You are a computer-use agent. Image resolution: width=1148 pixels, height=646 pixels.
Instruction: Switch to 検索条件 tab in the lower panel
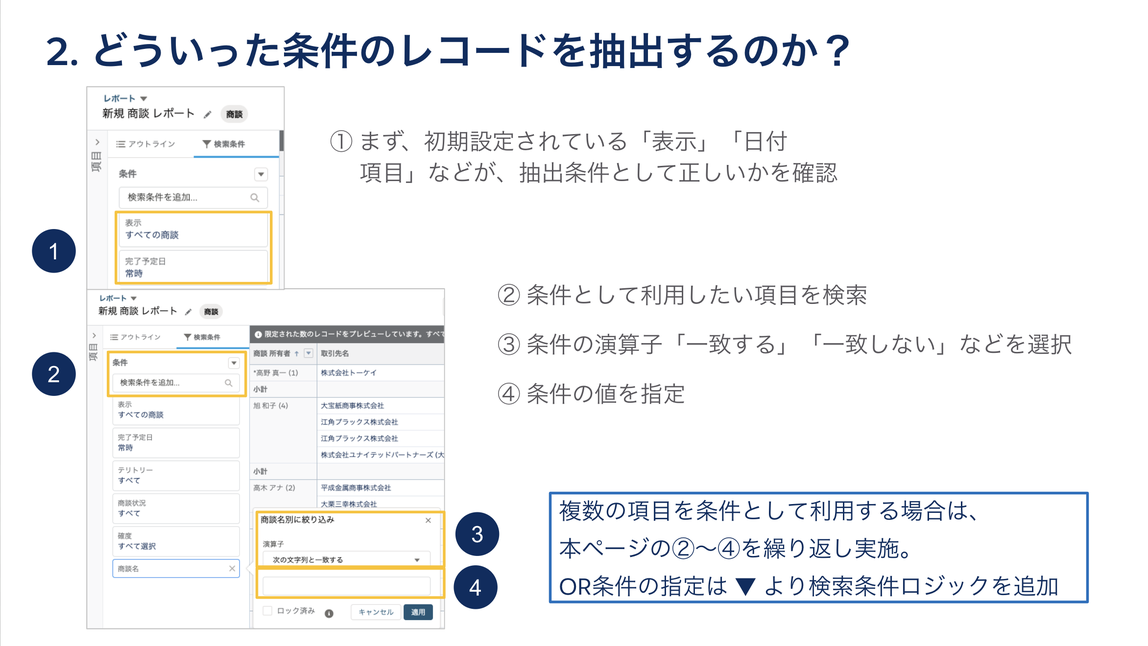tap(202, 337)
